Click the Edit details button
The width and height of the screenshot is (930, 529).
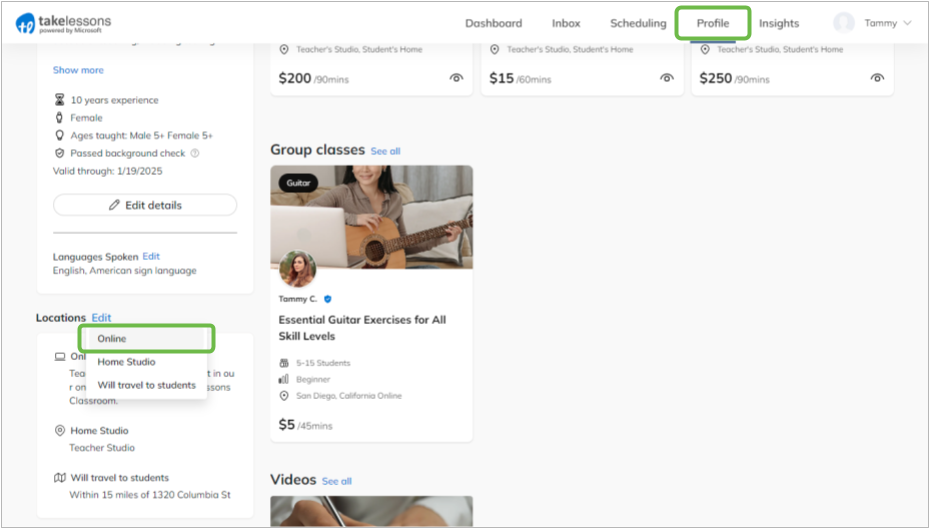pyautogui.click(x=145, y=205)
